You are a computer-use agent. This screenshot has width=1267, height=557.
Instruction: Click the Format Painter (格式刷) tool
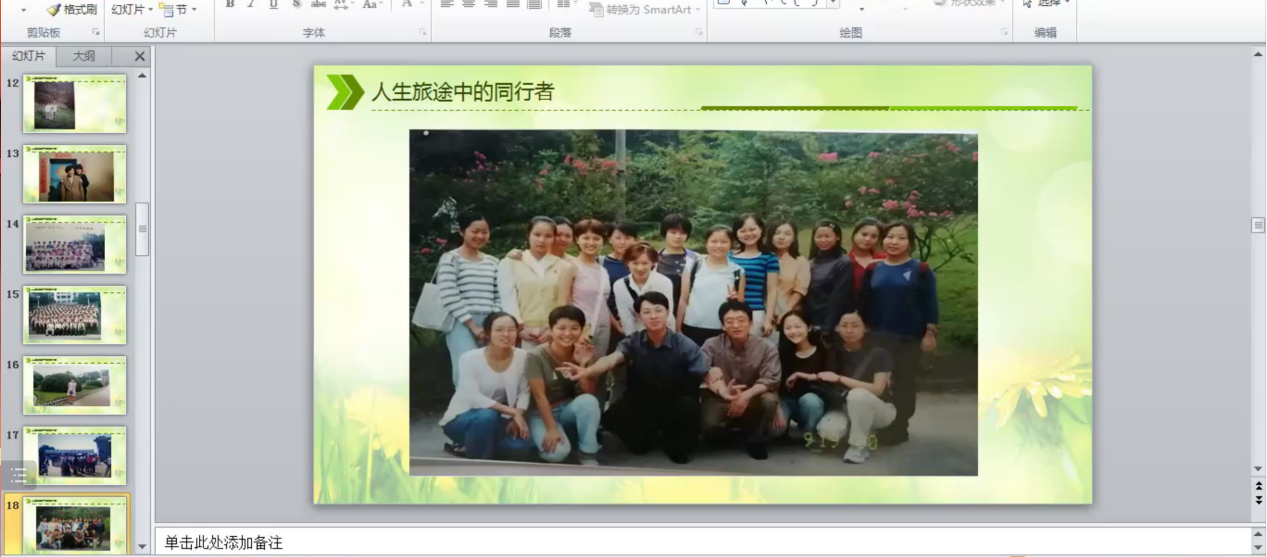(72, 9)
